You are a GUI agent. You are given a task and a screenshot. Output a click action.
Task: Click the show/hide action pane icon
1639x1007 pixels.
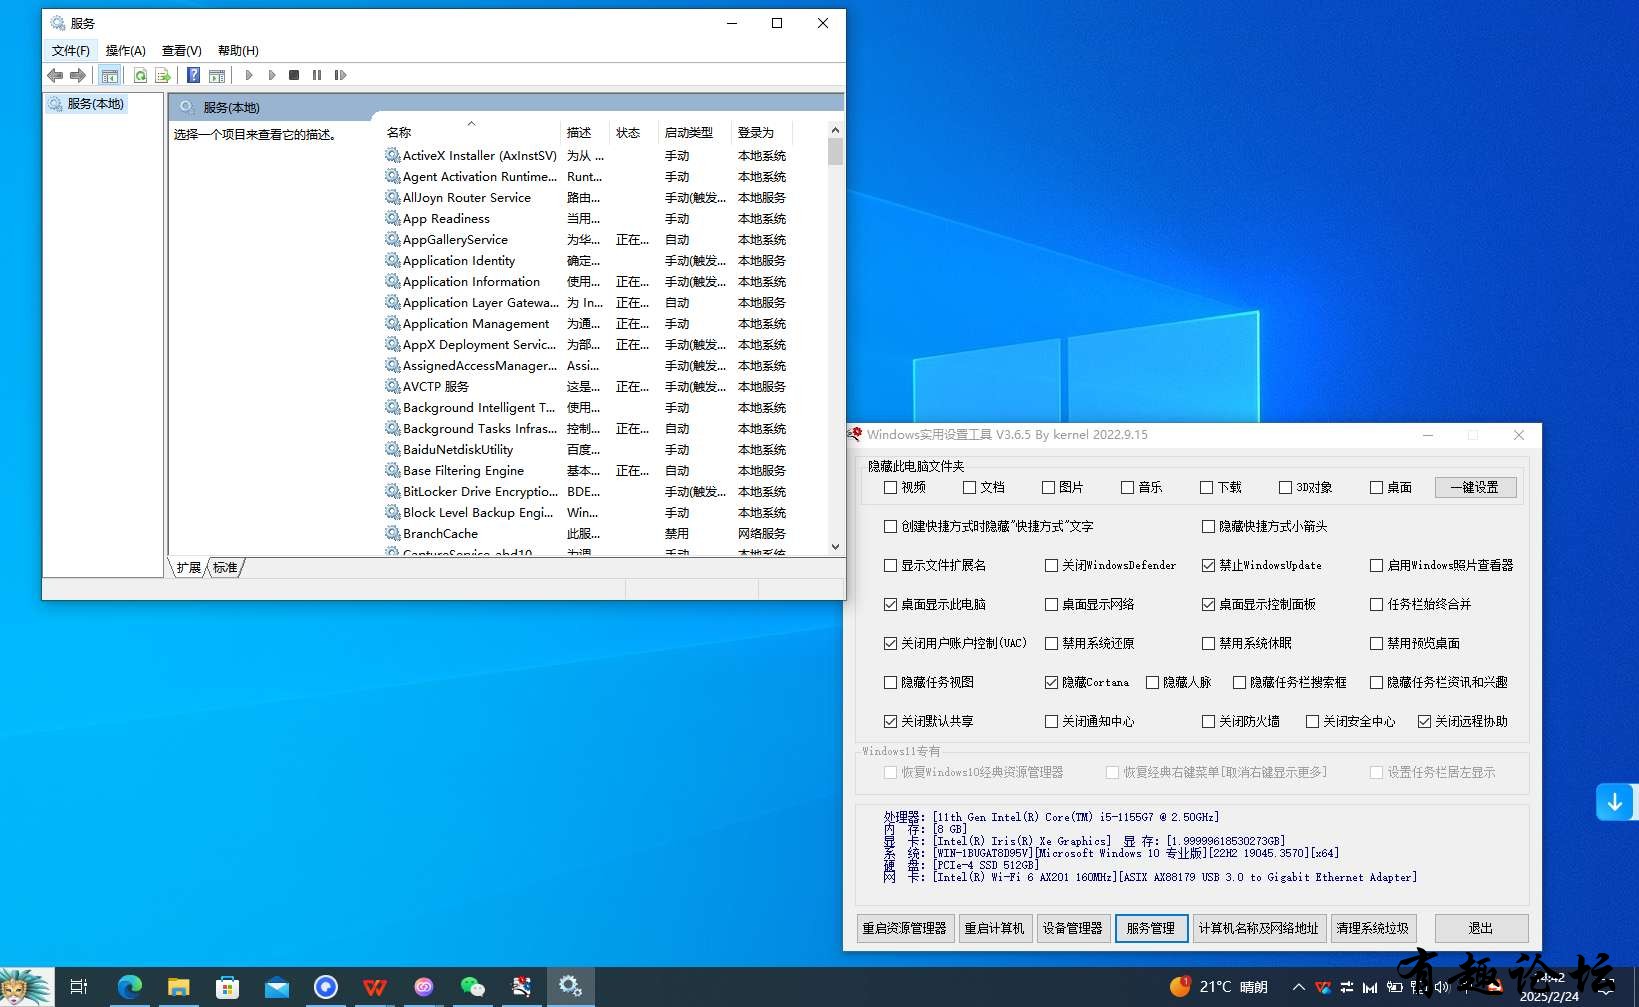pyautogui.click(x=216, y=75)
